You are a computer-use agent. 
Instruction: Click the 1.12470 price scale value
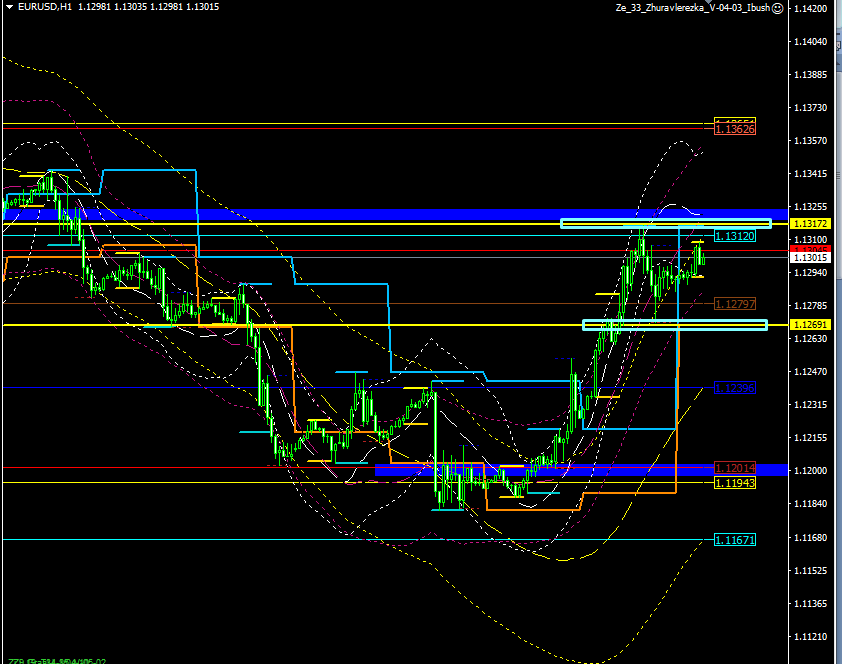[x=810, y=371]
